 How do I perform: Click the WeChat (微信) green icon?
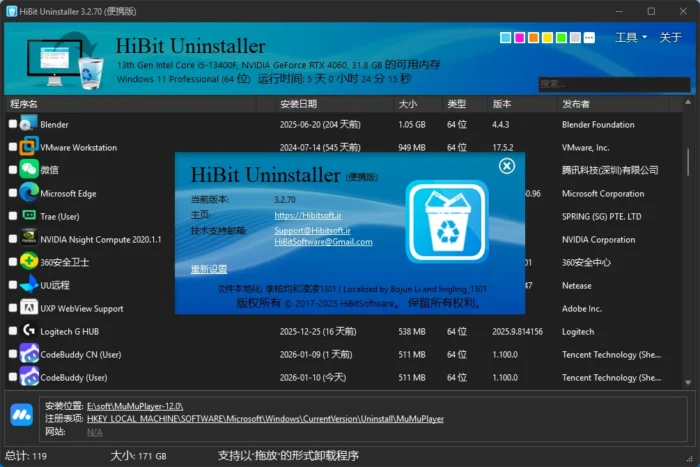[29, 170]
